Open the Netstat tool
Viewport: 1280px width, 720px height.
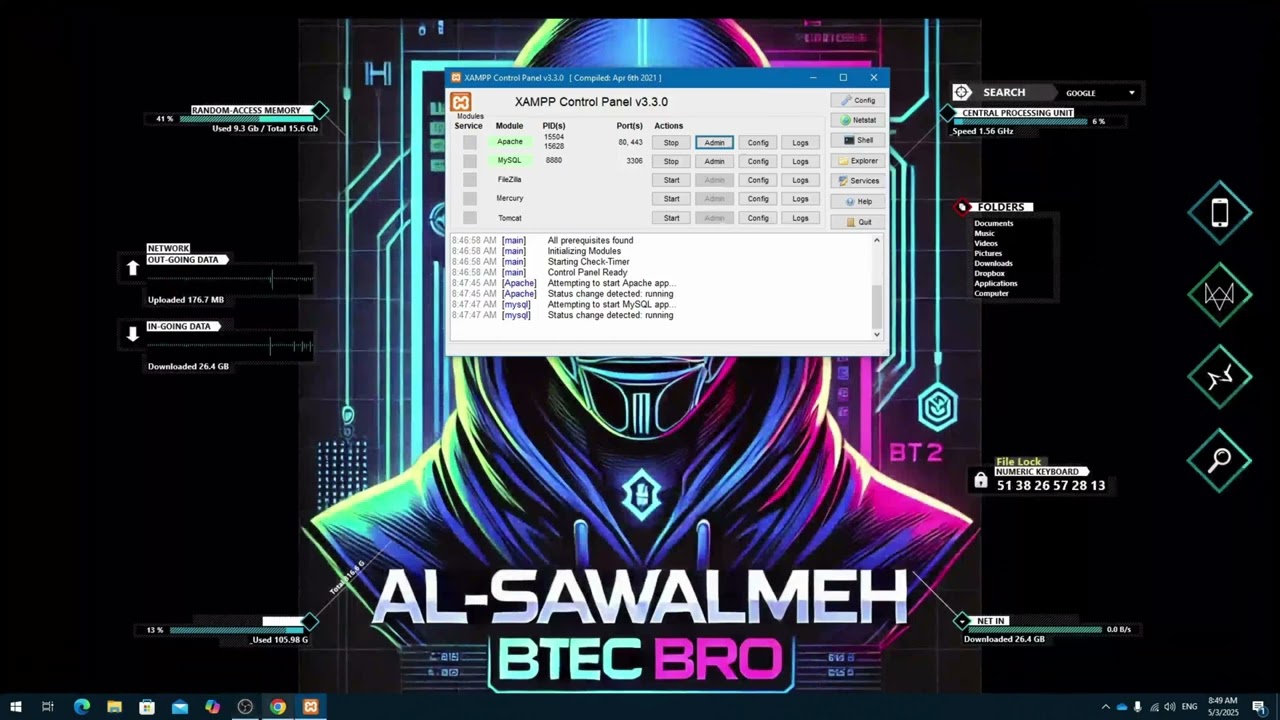tap(858, 120)
